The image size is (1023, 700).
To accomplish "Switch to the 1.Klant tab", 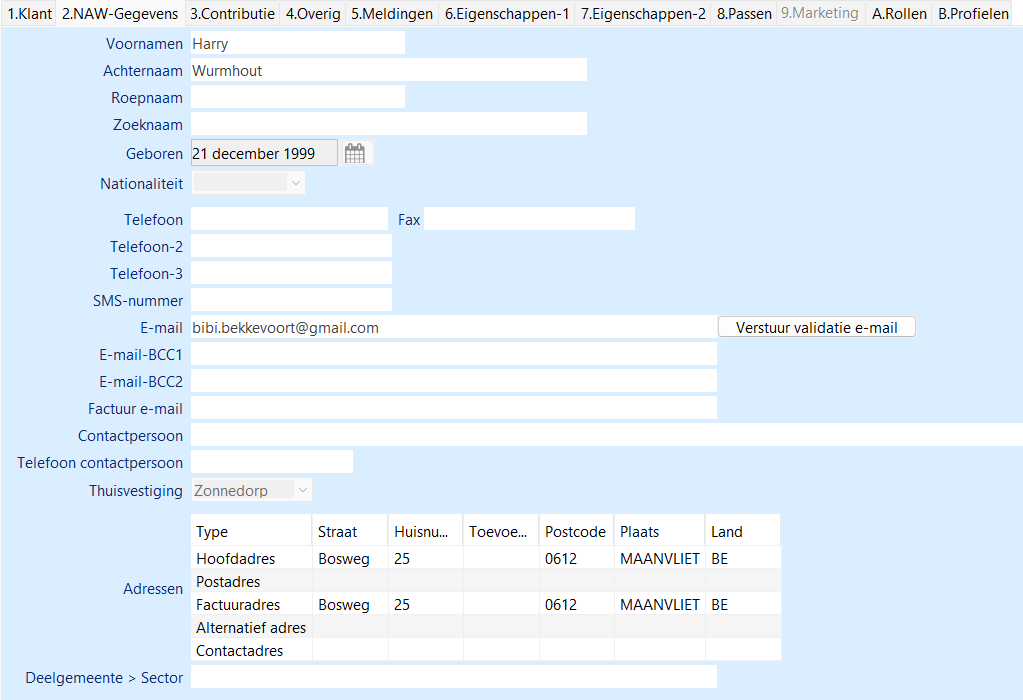I will point(29,14).
